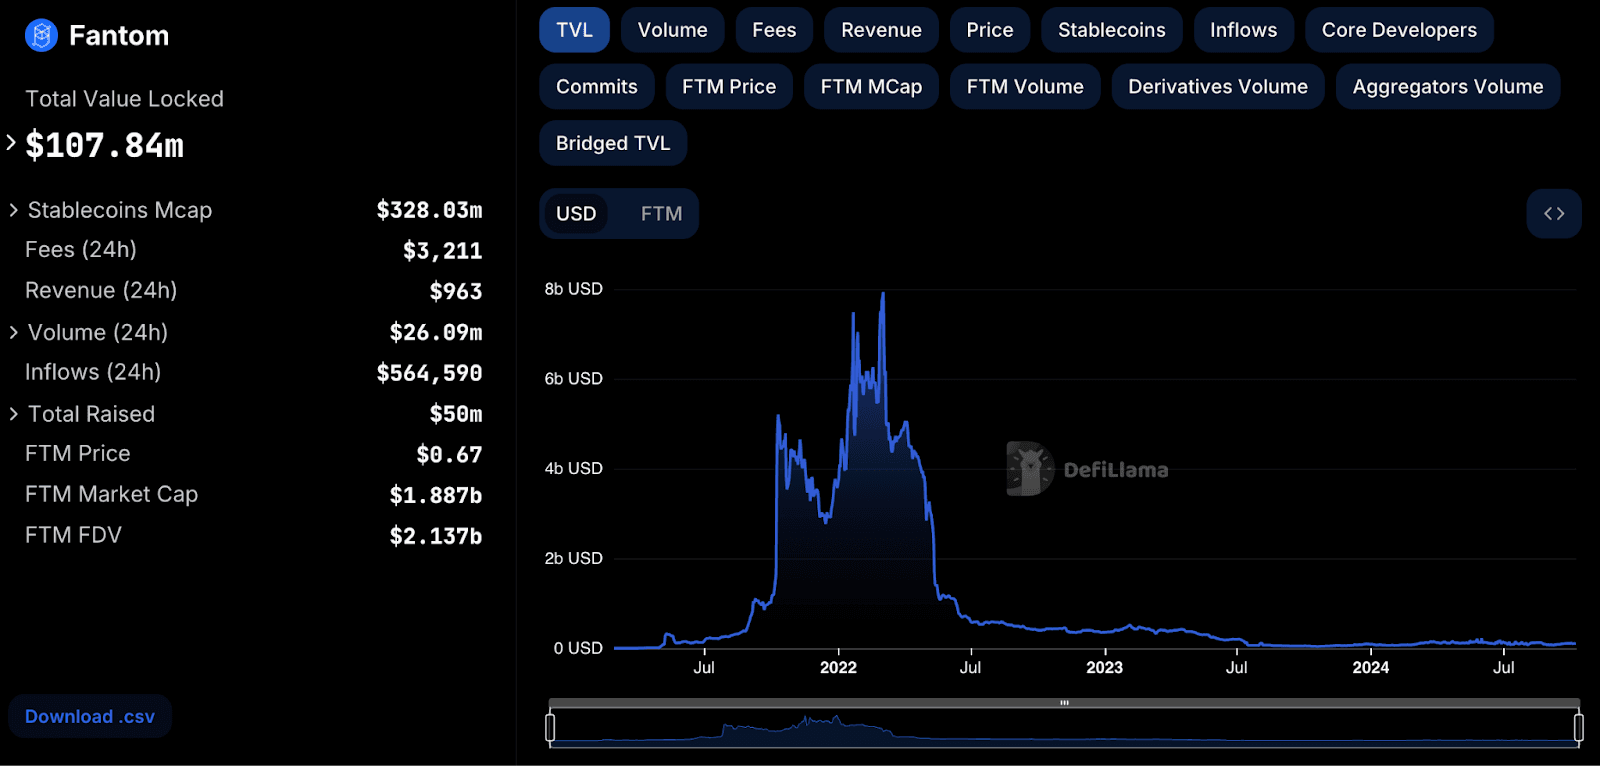This screenshot has height=766, width=1600.
Task: Switch chart denomination to FTM
Action: coord(662,214)
